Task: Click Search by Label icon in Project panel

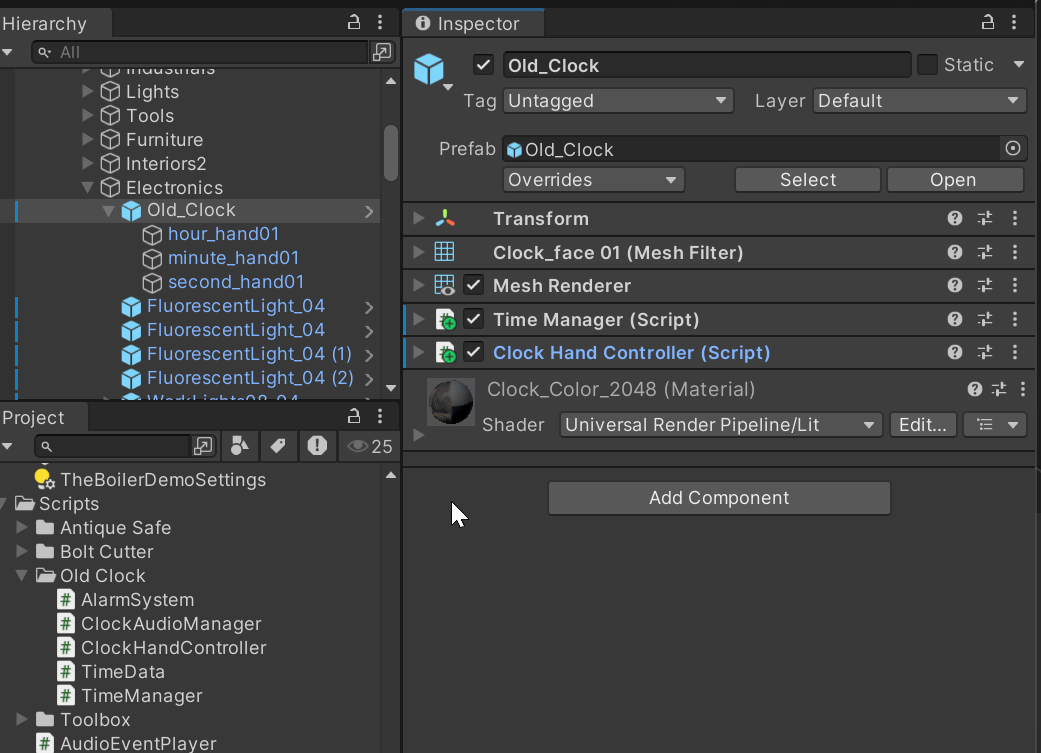Action: coord(278,446)
